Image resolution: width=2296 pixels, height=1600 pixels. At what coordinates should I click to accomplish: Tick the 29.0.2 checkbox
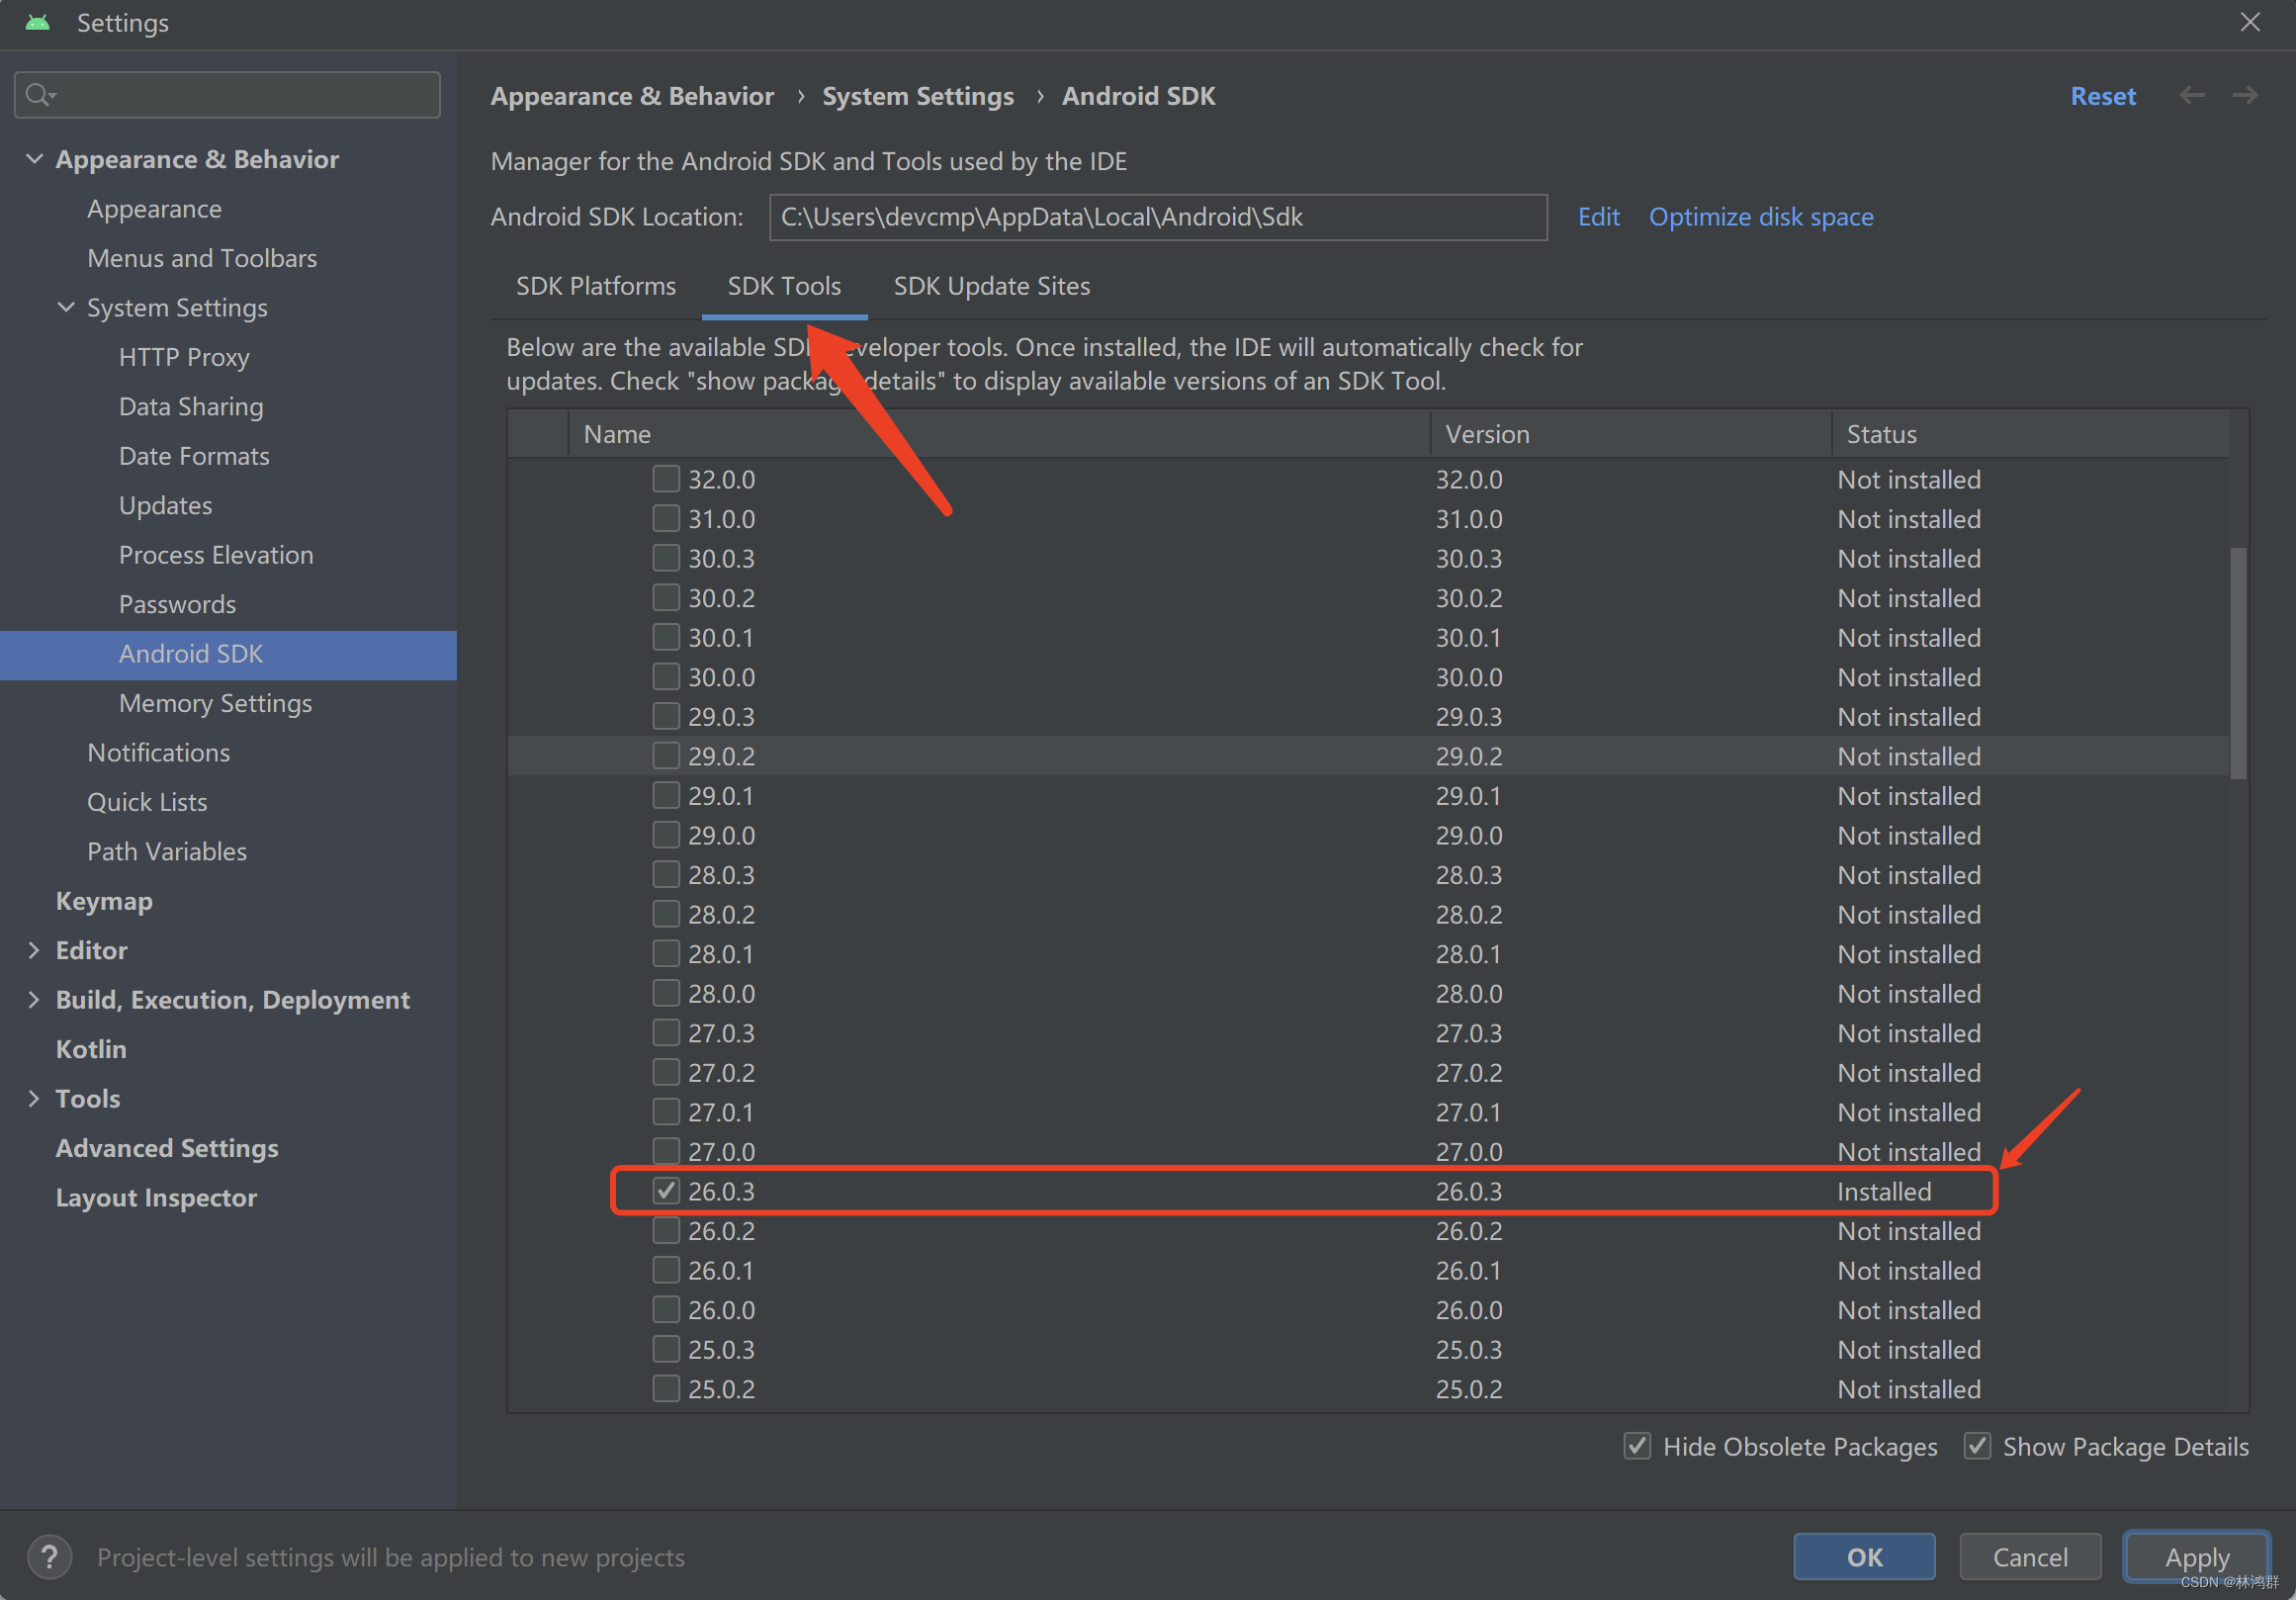(x=666, y=756)
